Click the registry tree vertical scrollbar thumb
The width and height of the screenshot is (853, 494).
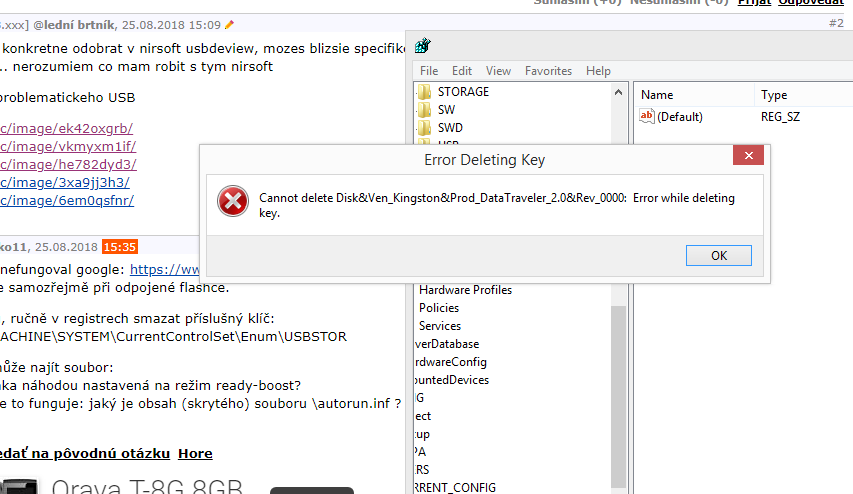pyautogui.click(x=619, y=397)
